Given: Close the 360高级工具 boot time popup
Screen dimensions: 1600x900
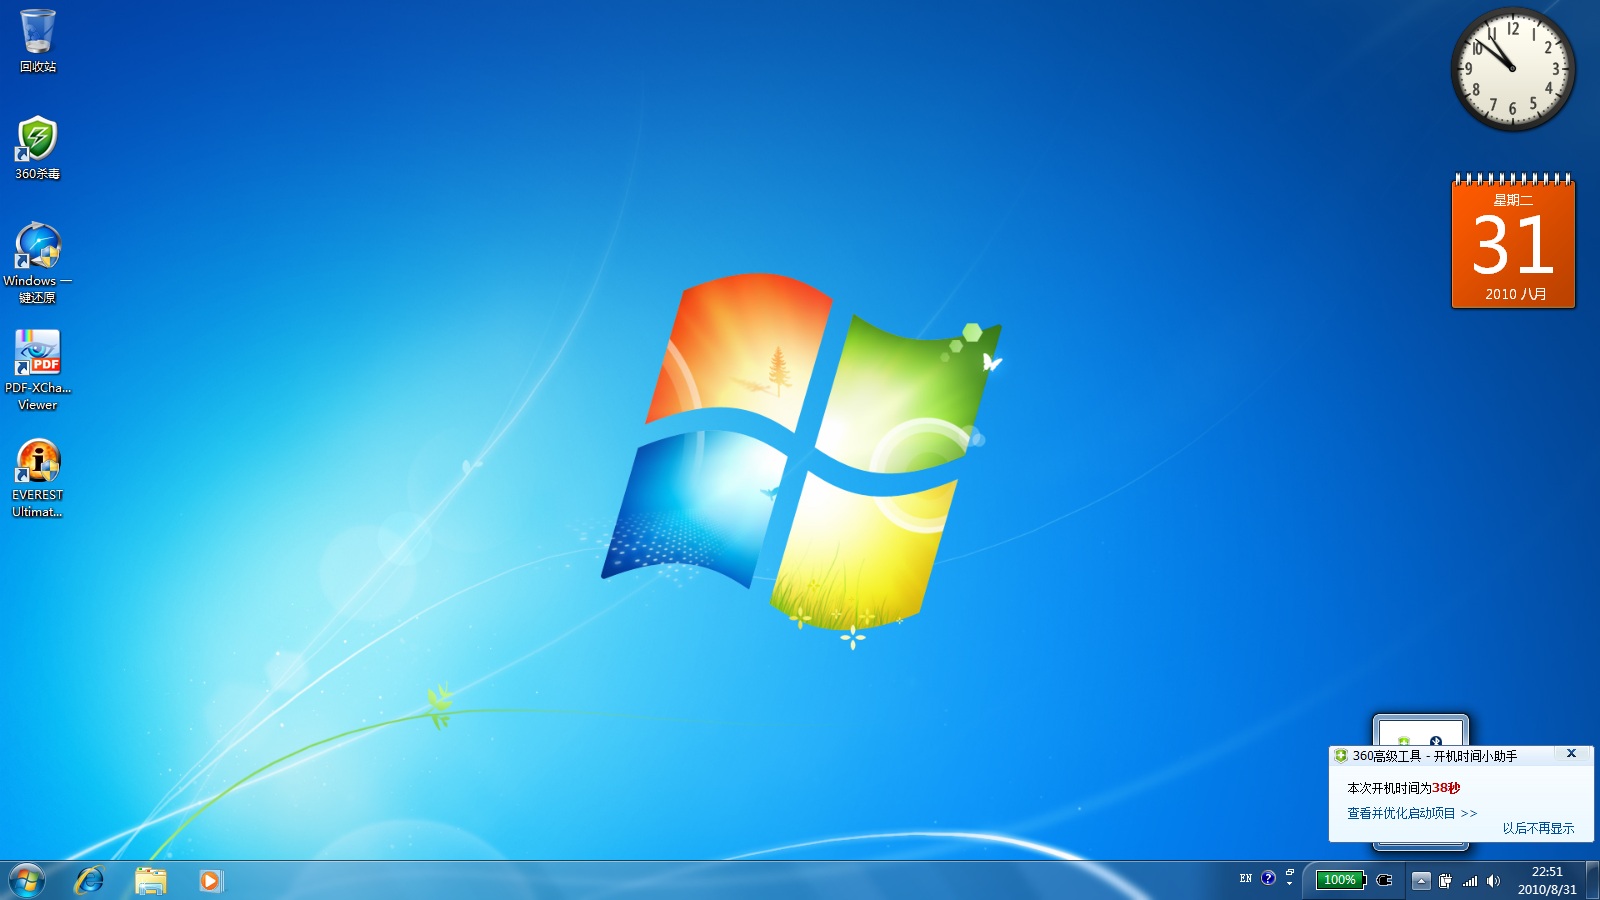Looking at the screenshot, I should tap(1571, 754).
